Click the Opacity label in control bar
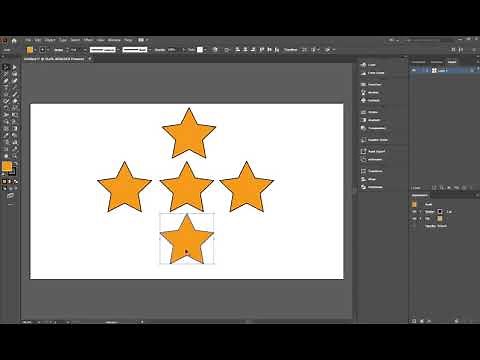The height and width of the screenshot is (360, 480). coord(160,50)
